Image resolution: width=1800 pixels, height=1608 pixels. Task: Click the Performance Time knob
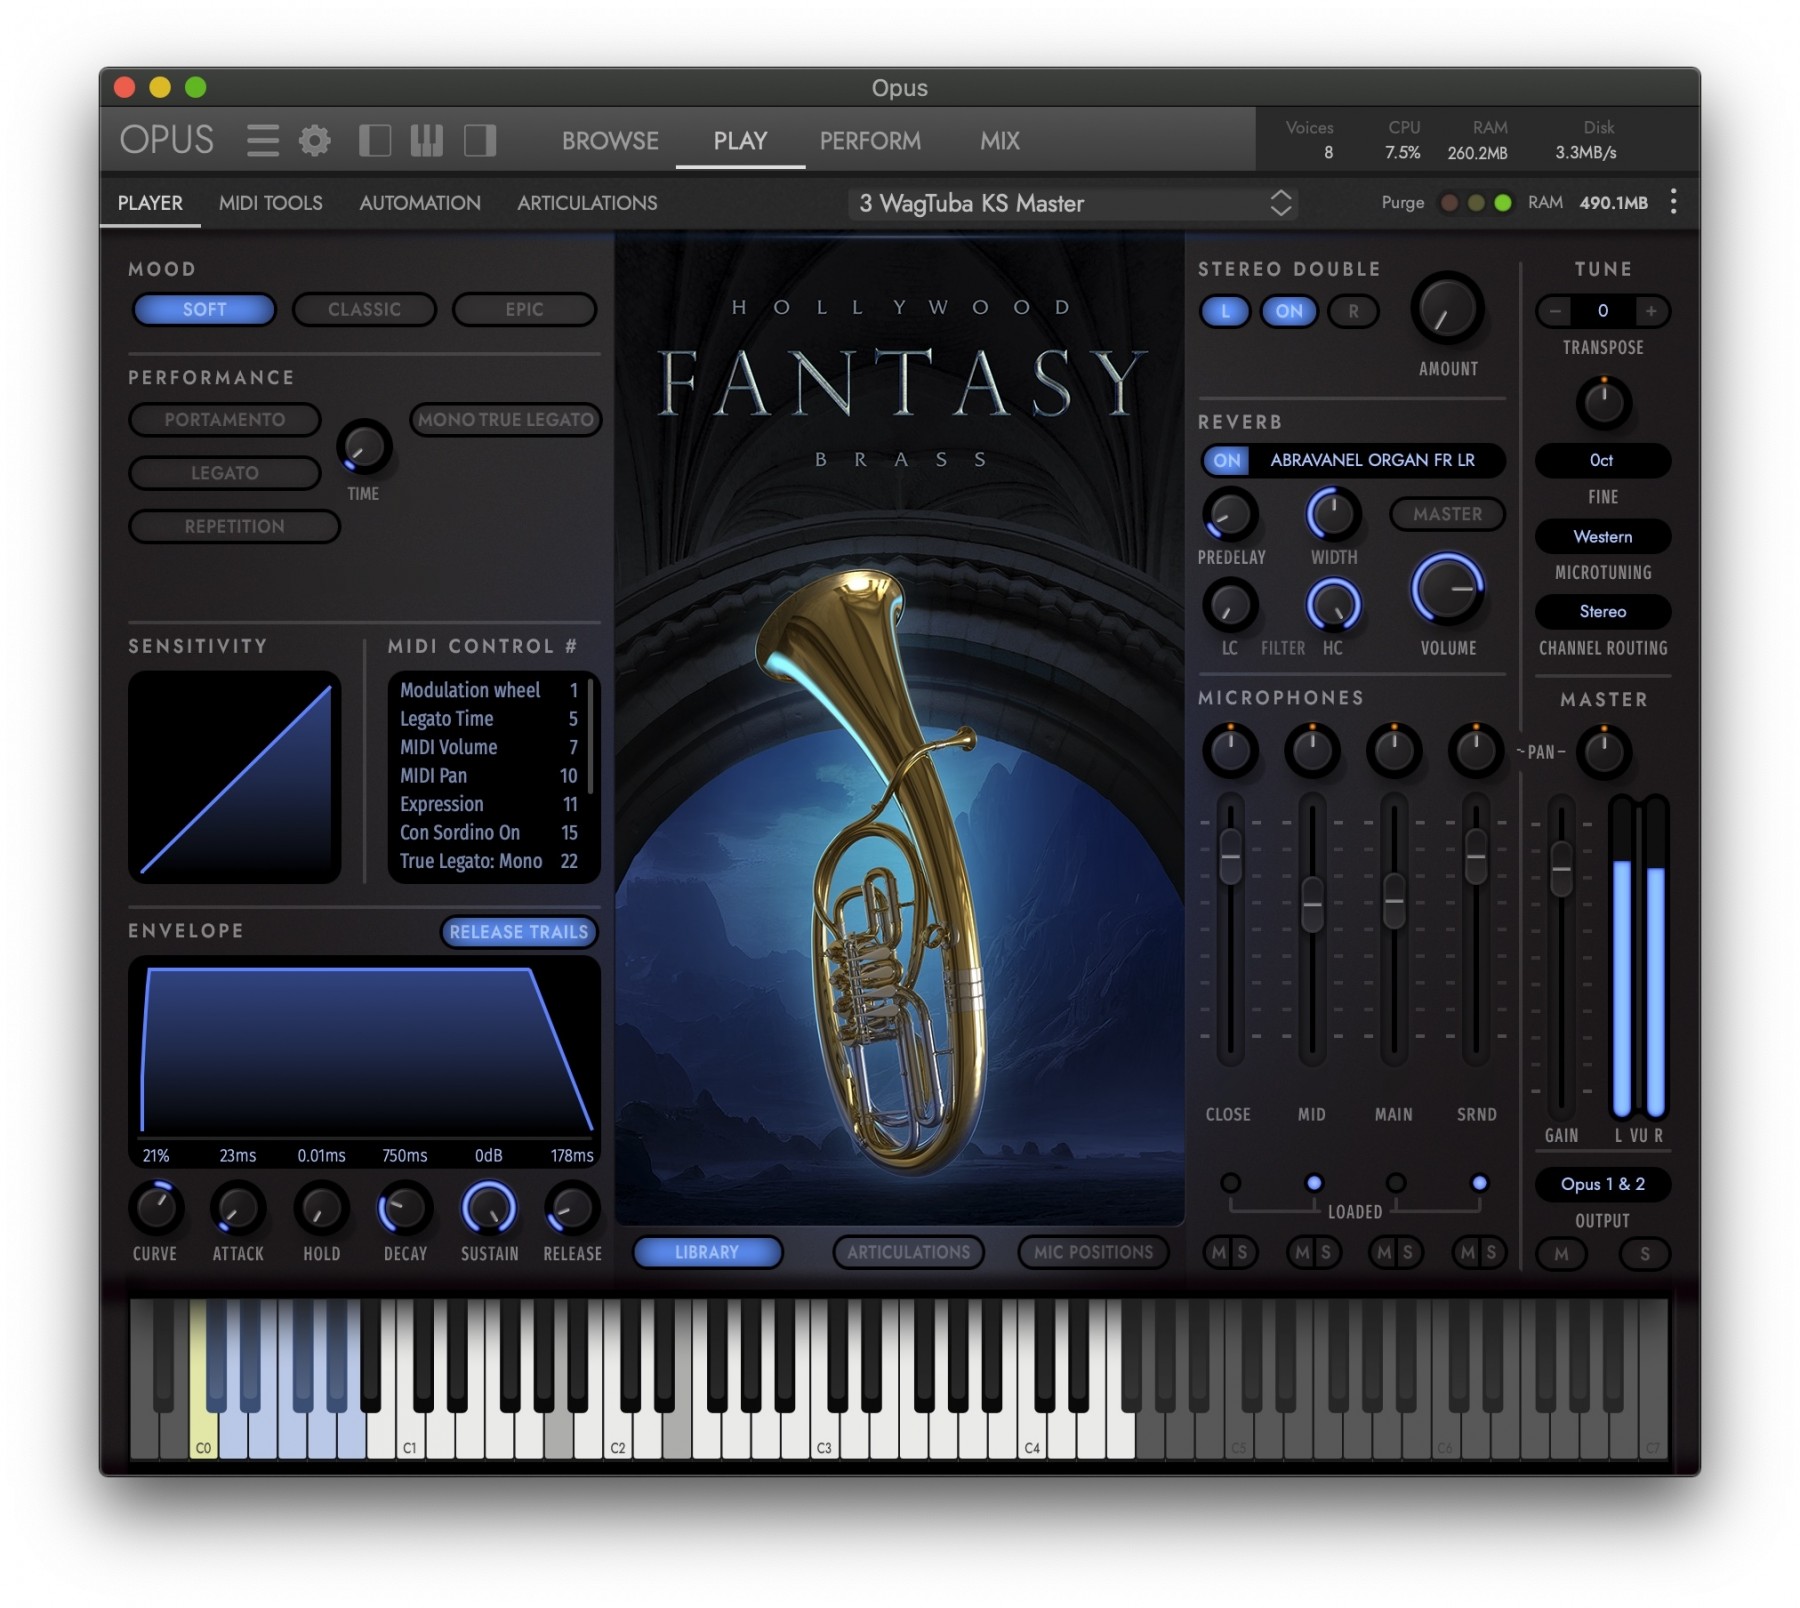(363, 447)
